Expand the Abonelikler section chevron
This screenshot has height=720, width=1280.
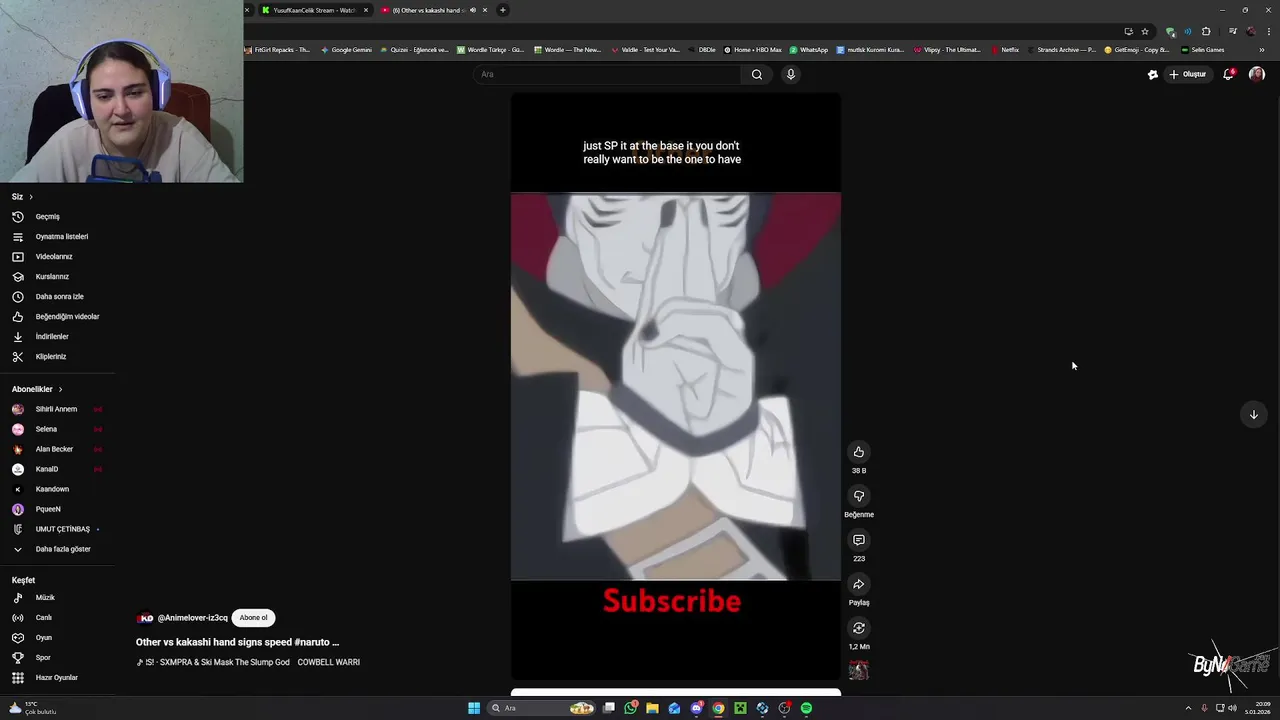(60, 389)
